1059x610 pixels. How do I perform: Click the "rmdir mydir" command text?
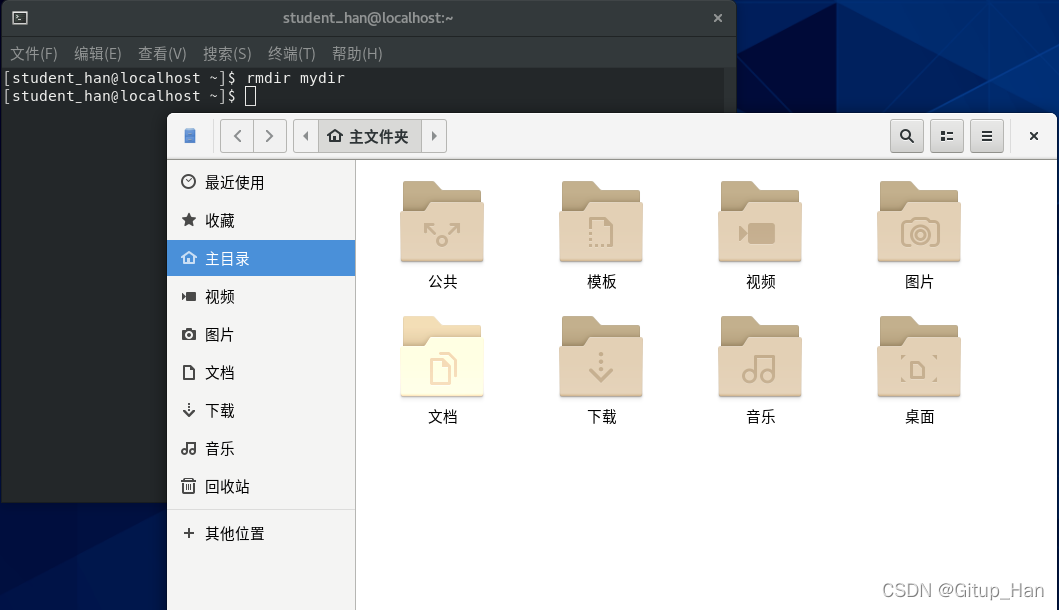(x=295, y=78)
